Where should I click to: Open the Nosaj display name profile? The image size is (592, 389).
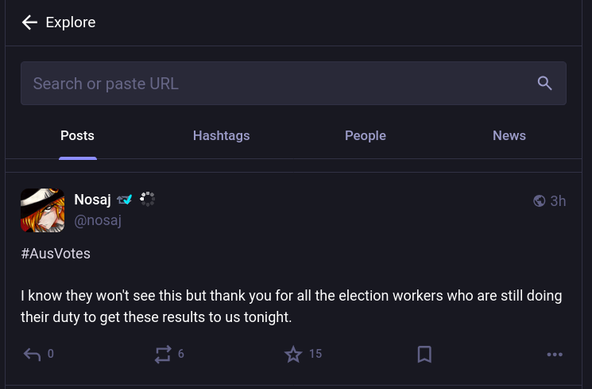92,199
